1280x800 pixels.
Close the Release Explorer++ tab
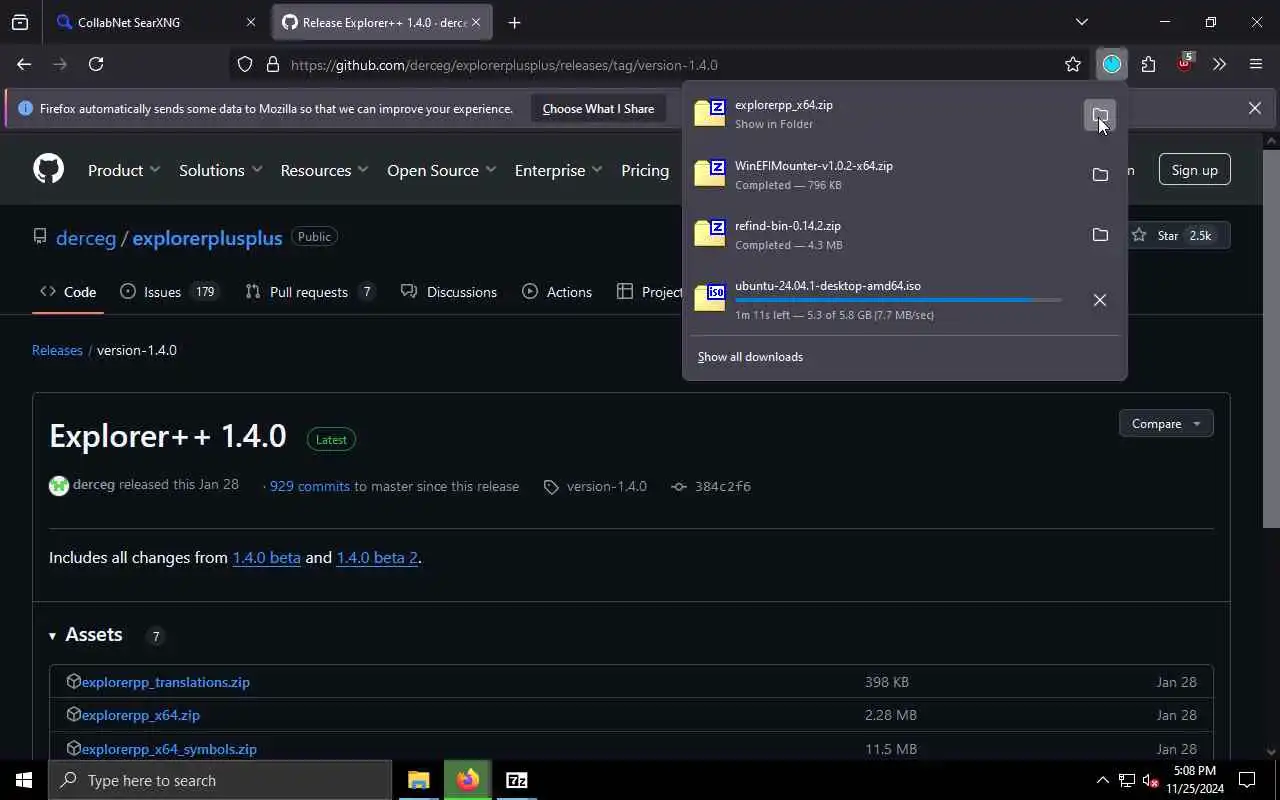click(476, 22)
